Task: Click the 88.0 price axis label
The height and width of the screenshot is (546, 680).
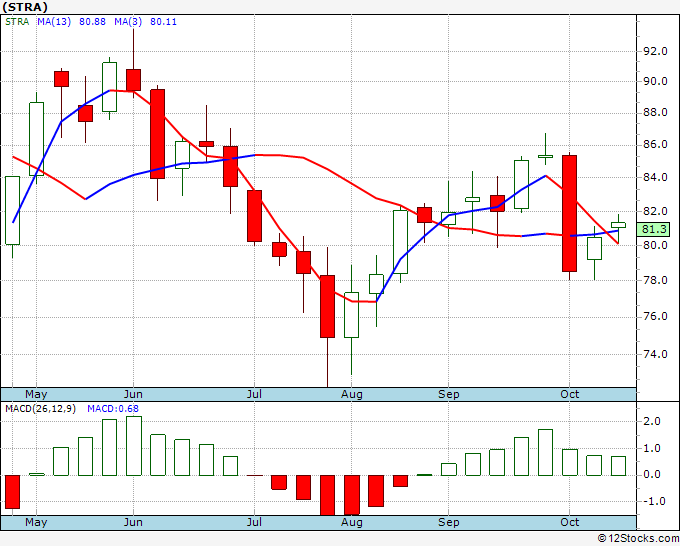Action: coord(655,113)
